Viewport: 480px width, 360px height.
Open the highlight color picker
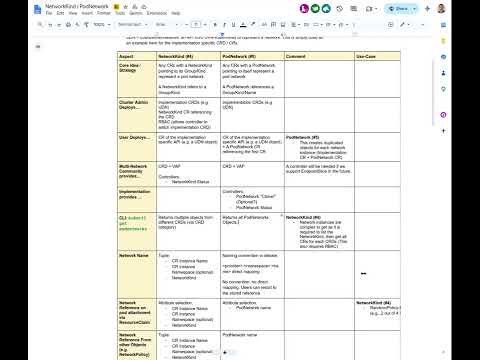[x=253, y=24]
